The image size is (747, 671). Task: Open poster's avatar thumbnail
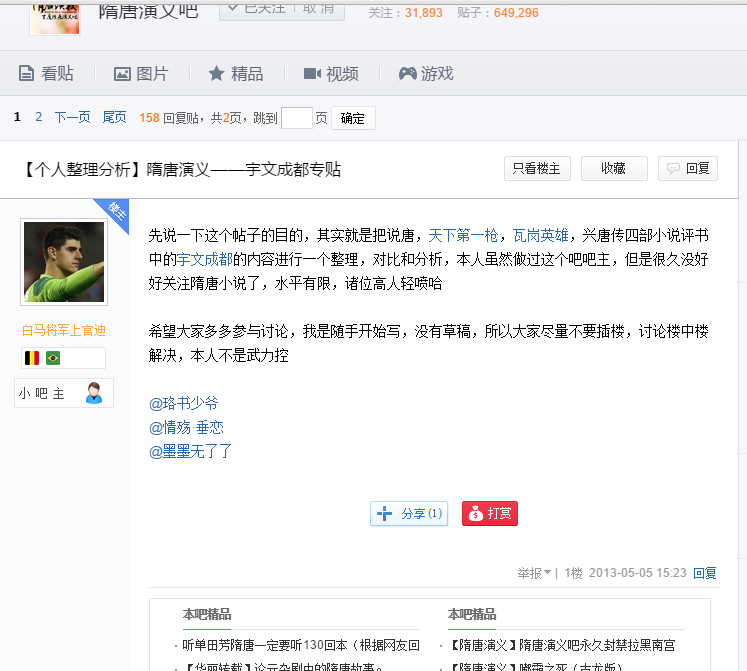click(x=64, y=262)
